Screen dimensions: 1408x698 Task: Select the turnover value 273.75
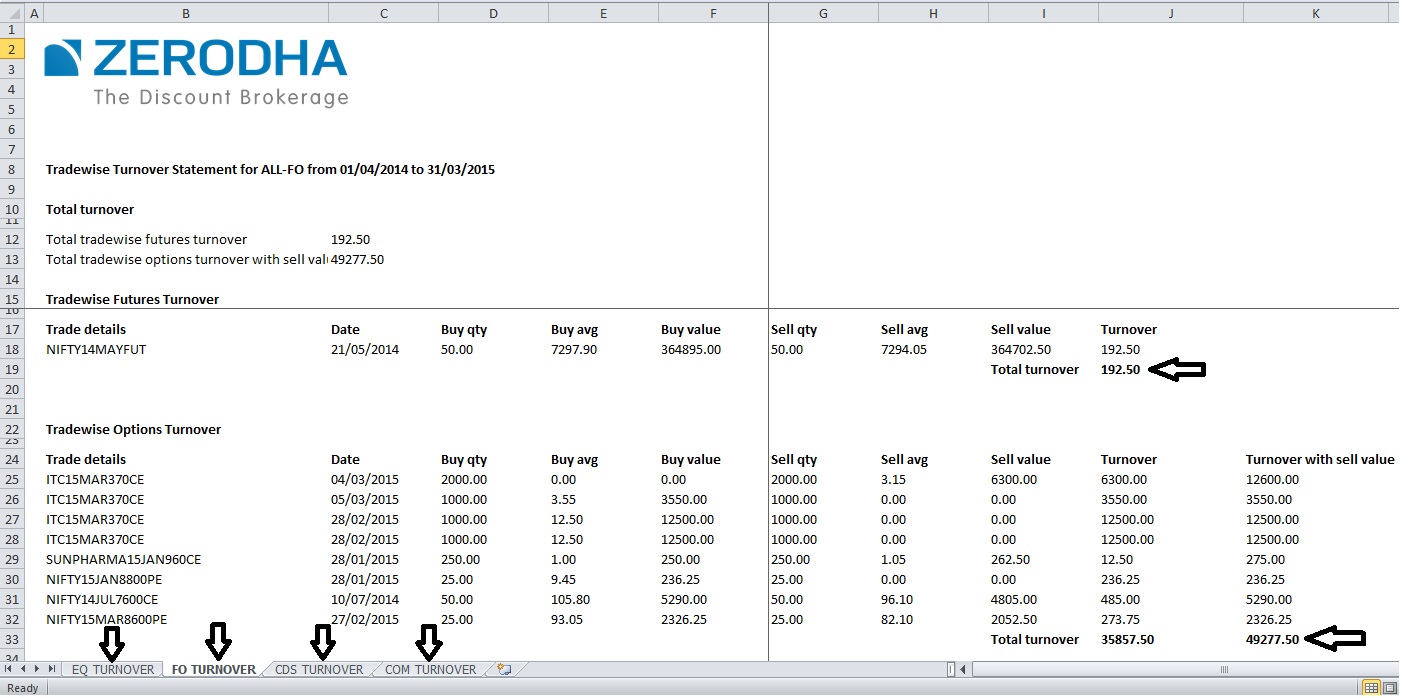(1120, 619)
